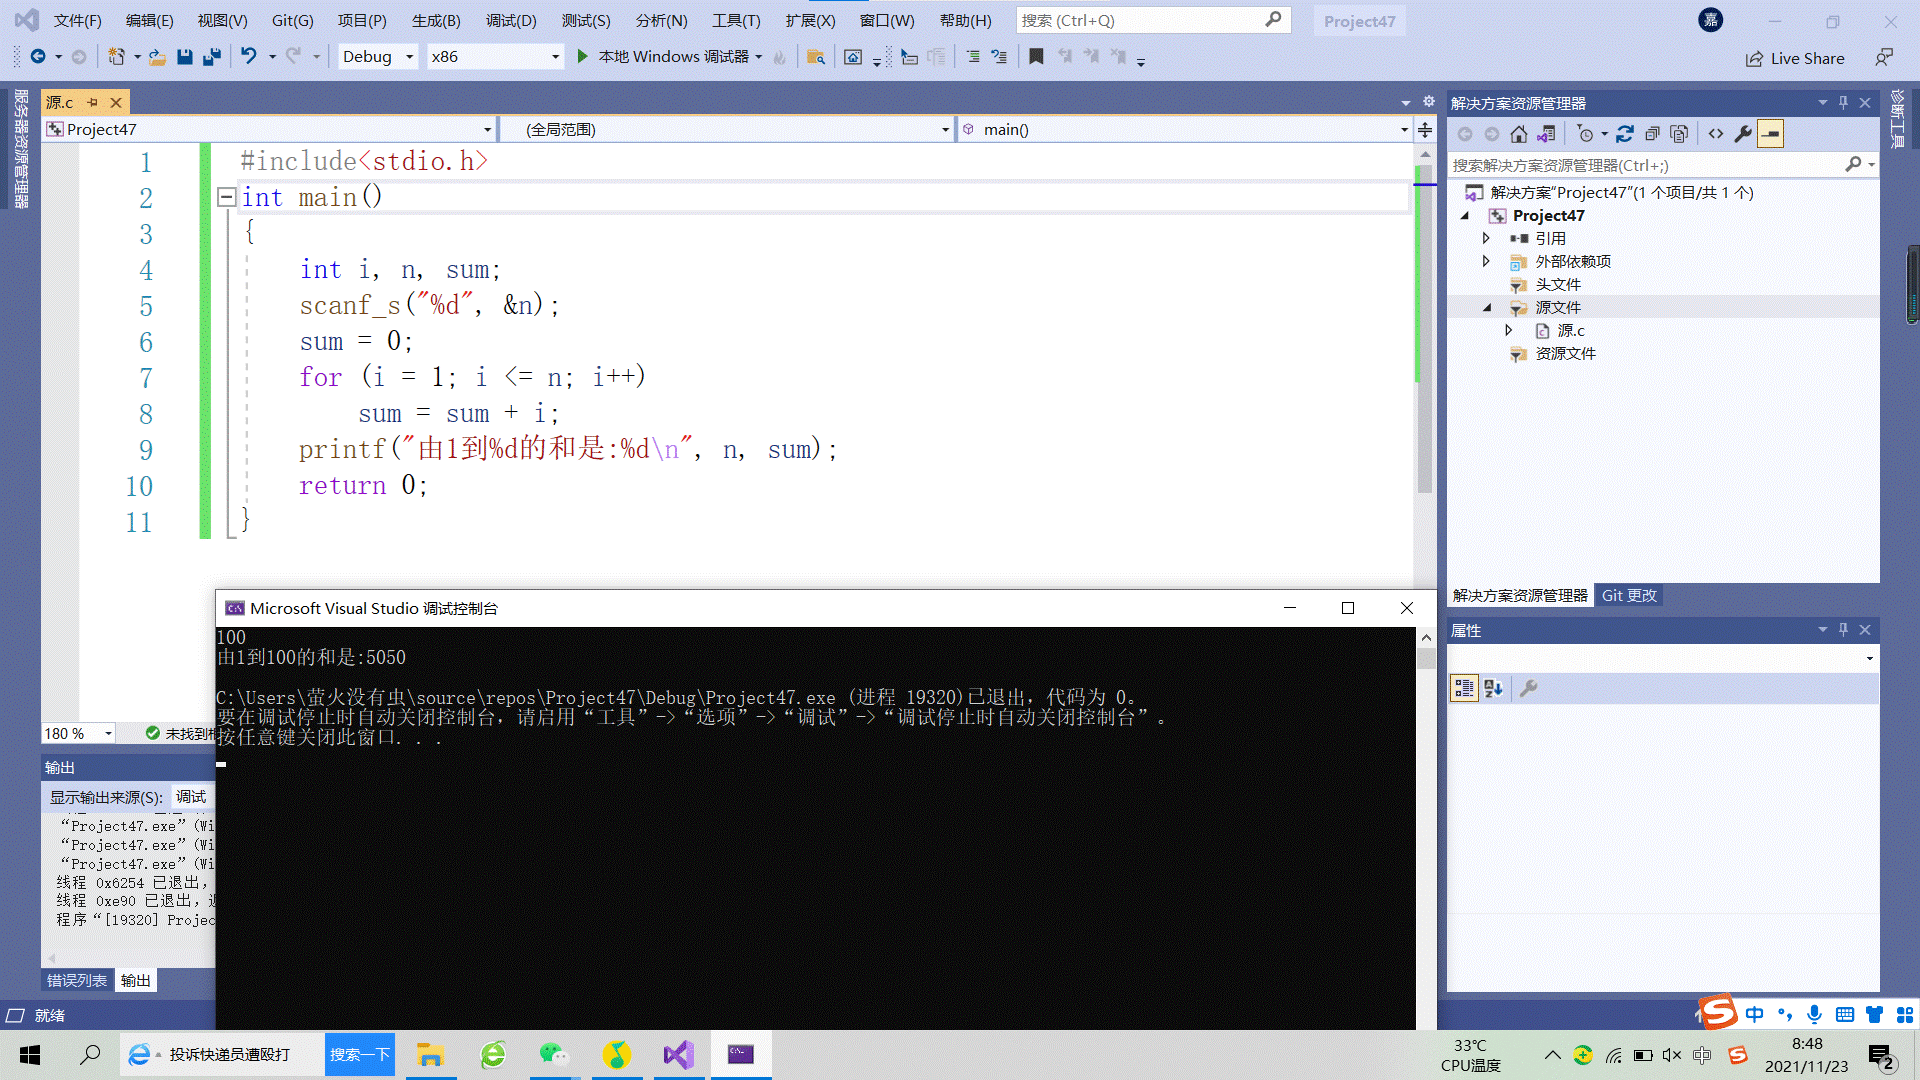Viewport: 1920px width, 1080px height.
Task: Switch to the Git 更改 tab
Action: point(1628,595)
